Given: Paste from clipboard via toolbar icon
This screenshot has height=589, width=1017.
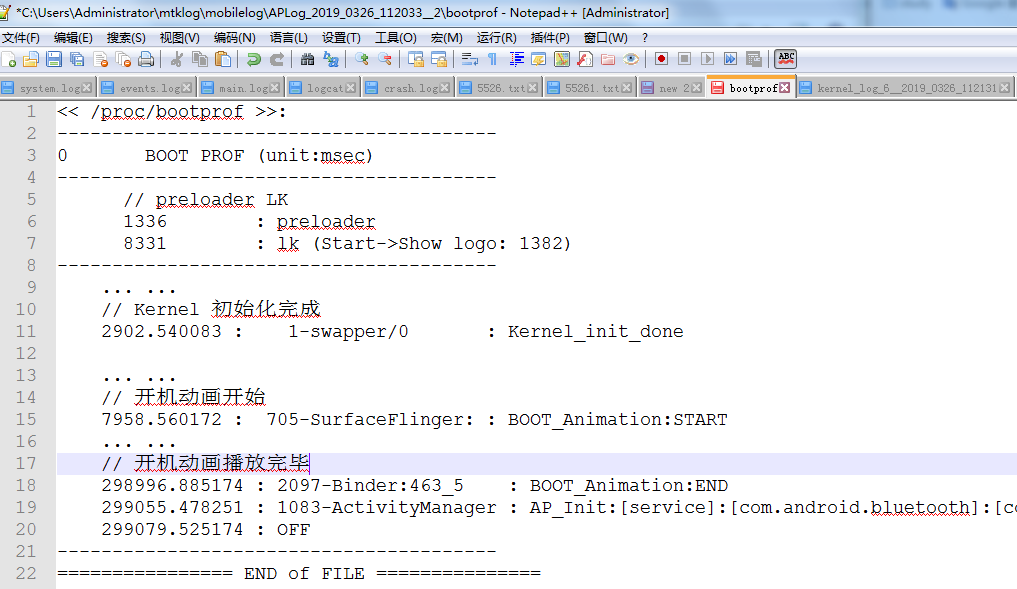Looking at the screenshot, I should coord(222,62).
